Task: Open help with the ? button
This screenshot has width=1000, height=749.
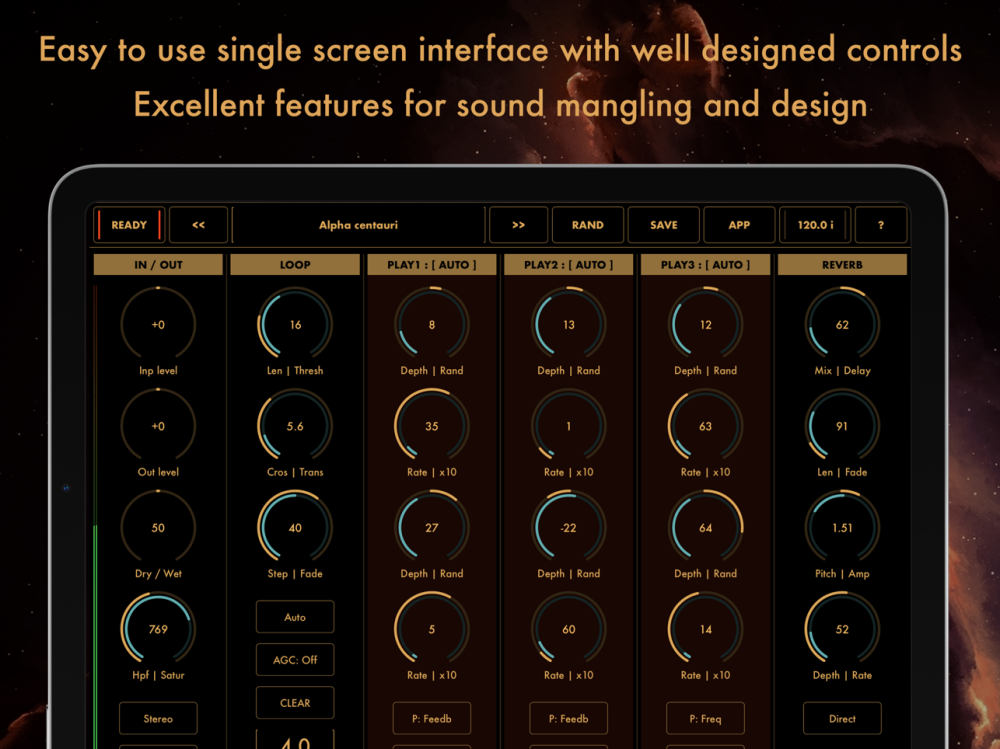Action: pyautogui.click(x=881, y=225)
